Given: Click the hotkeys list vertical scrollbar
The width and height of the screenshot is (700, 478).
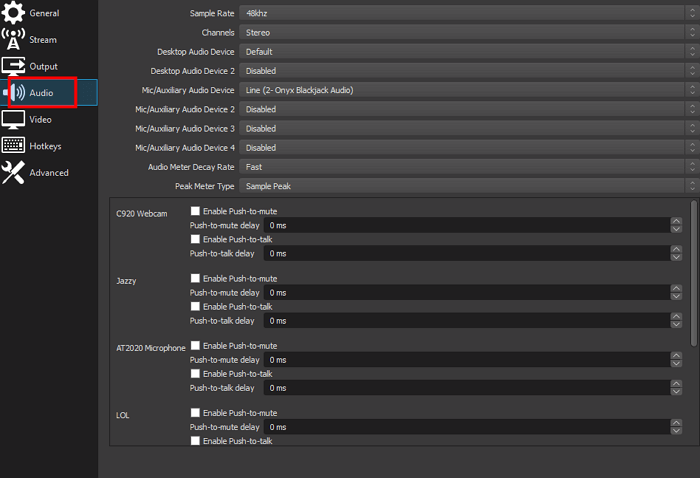Looking at the screenshot, I should [x=693, y=270].
